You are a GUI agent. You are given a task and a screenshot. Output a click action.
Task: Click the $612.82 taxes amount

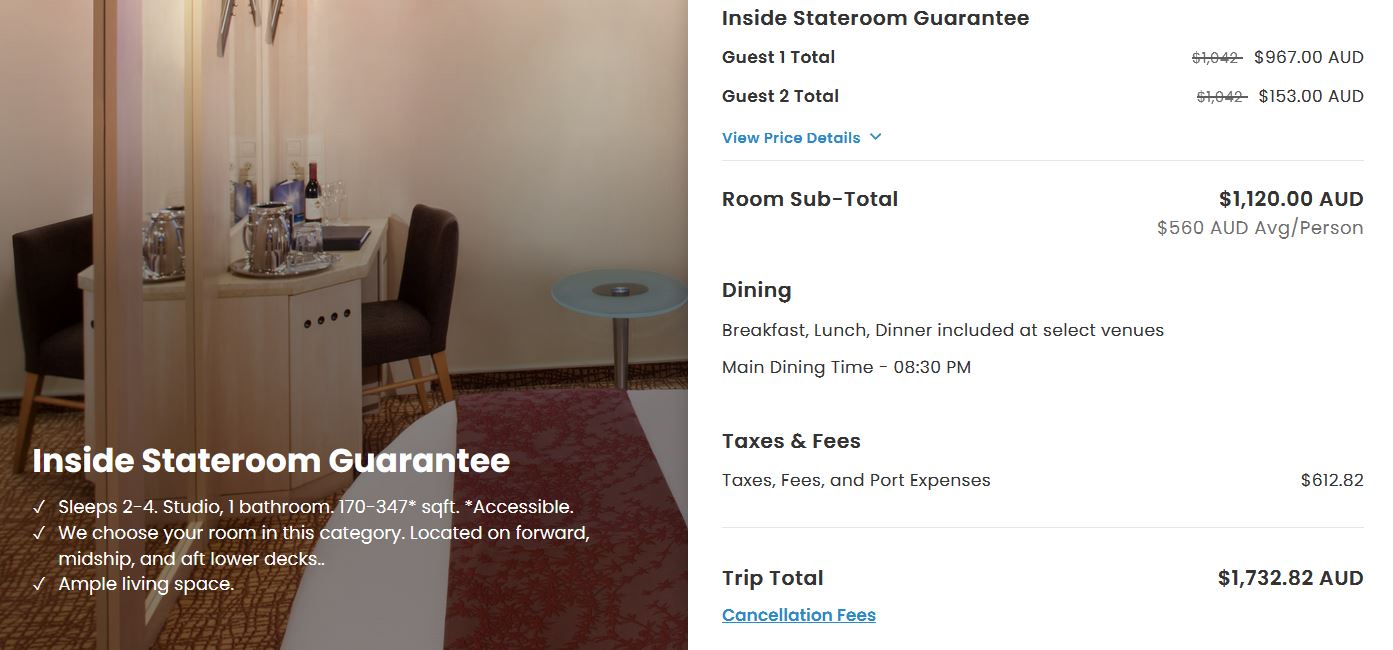coord(1332,480)
